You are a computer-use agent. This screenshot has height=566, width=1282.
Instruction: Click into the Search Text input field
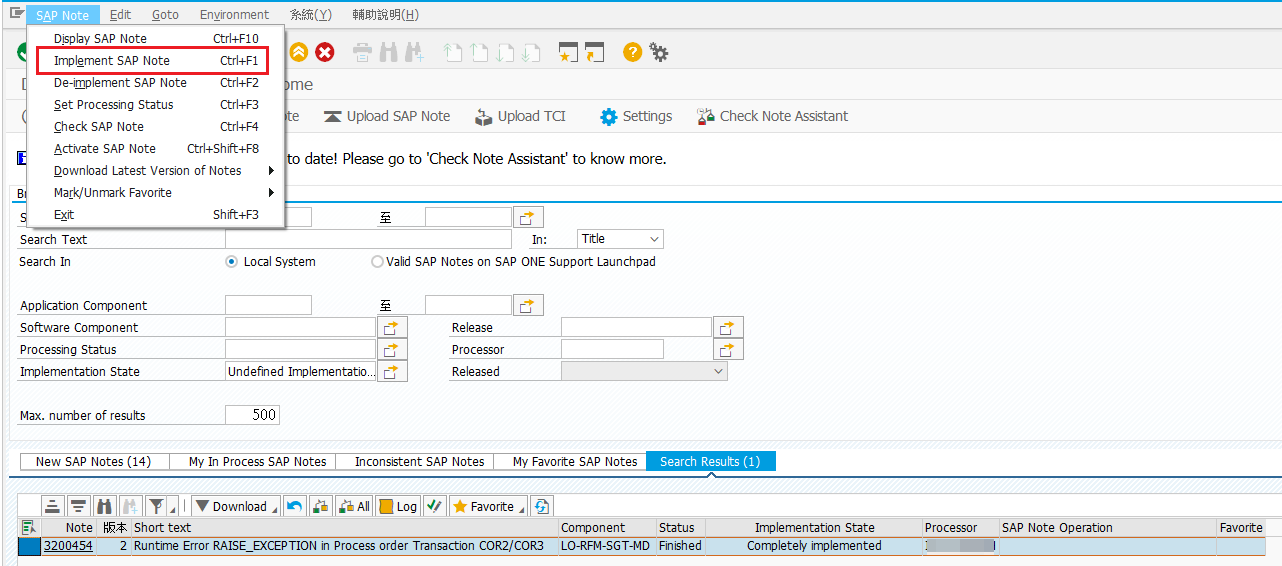click(368, 239)
